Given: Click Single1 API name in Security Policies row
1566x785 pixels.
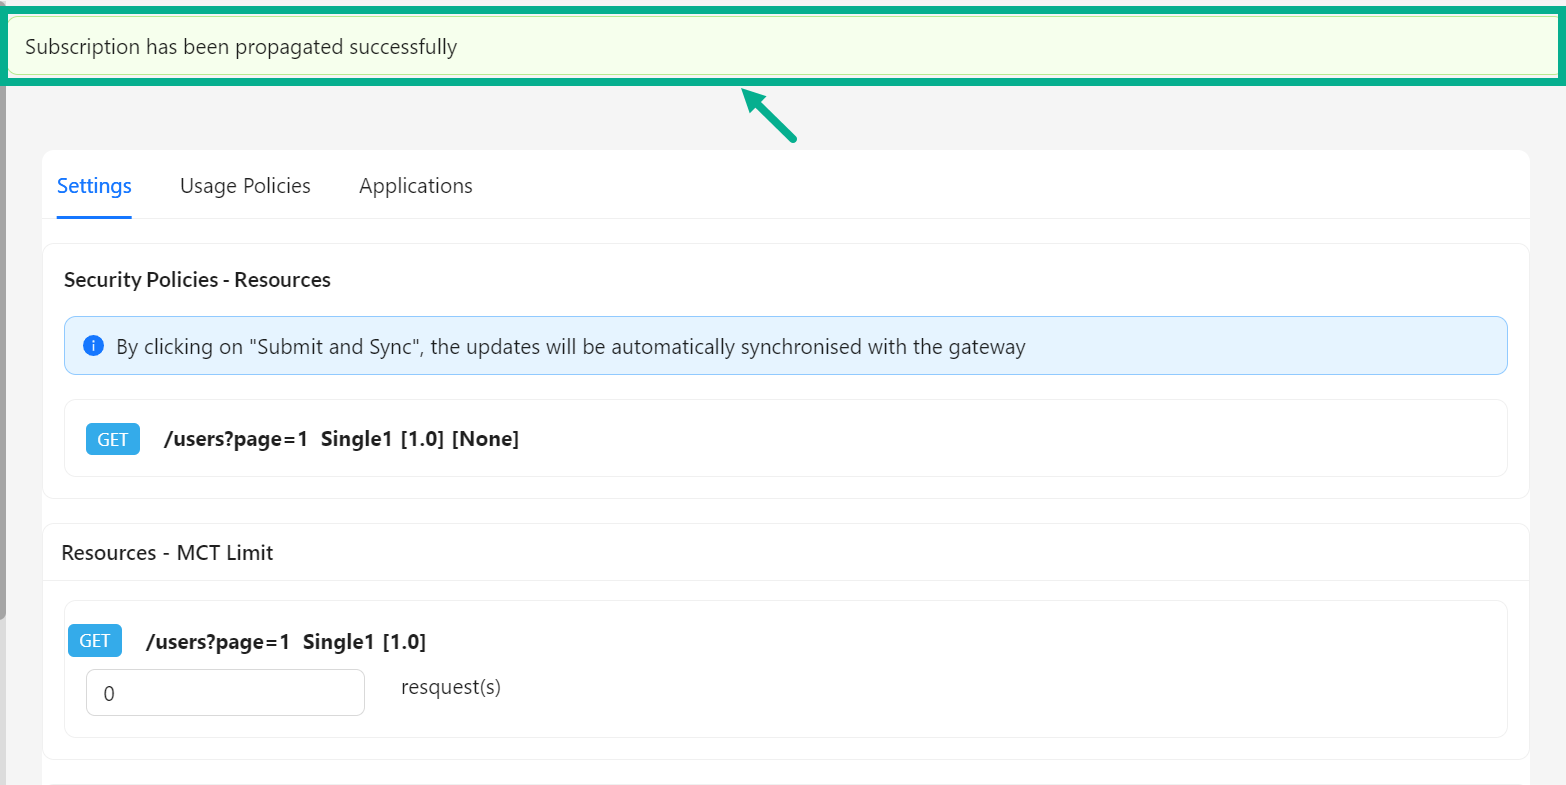Looking at the screenshot, I should point(356,439).
